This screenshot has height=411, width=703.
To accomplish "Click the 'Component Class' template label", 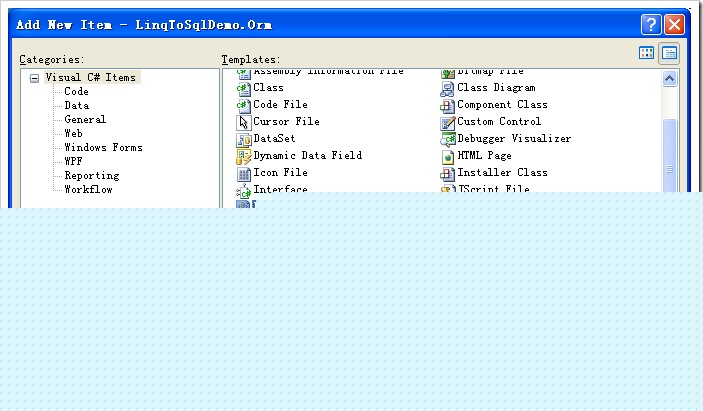I will pos(503,105).
